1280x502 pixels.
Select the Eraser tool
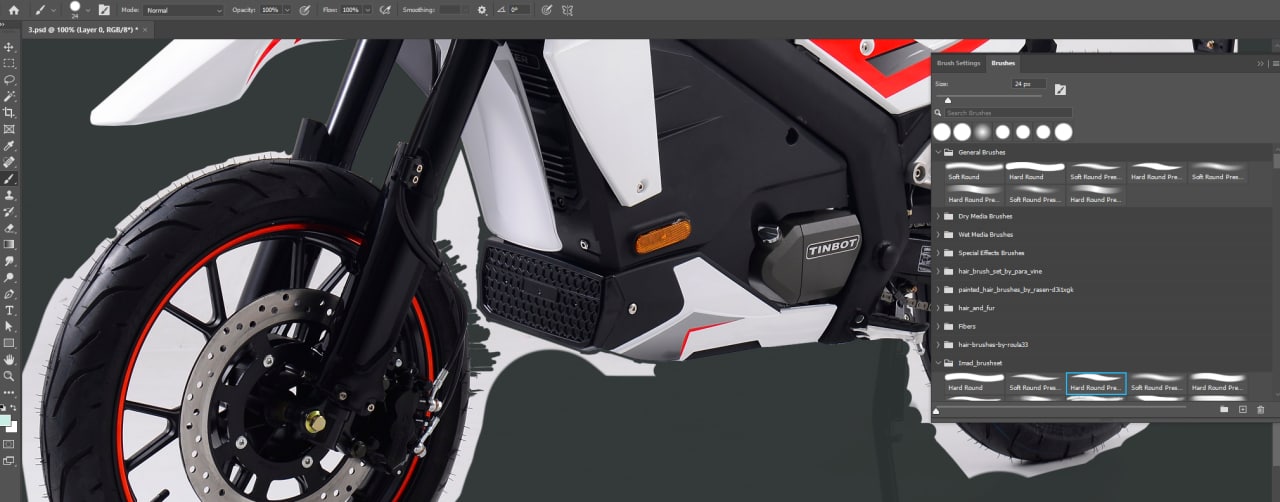click(x=9, y=228)
